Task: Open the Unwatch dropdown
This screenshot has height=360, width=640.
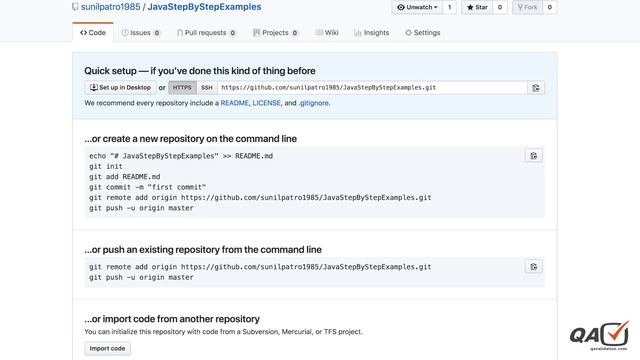Action: click(417, 7)
